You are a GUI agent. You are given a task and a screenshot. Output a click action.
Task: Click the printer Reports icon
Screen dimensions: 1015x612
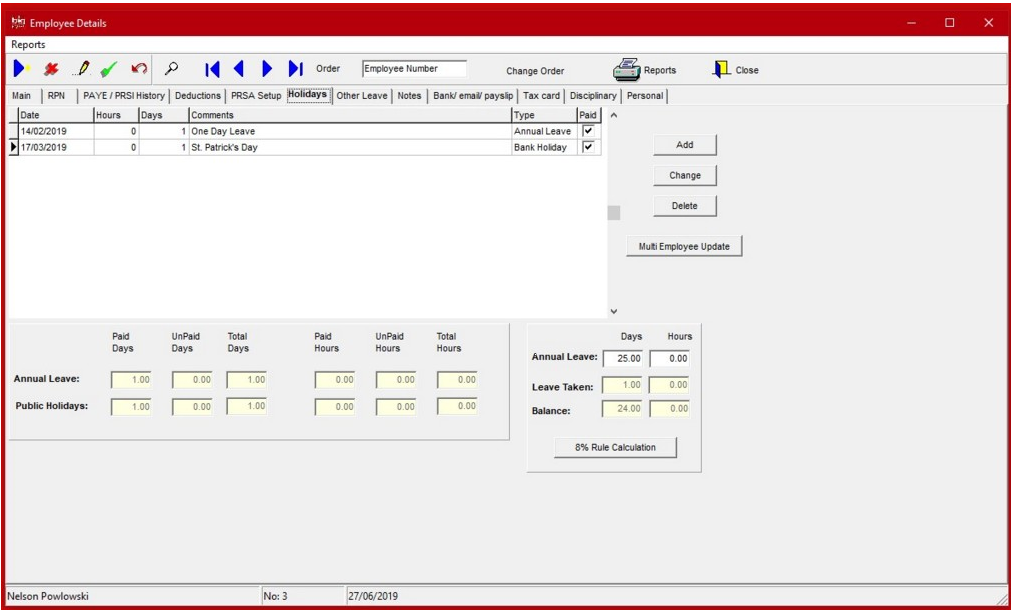tap(625, 68)
